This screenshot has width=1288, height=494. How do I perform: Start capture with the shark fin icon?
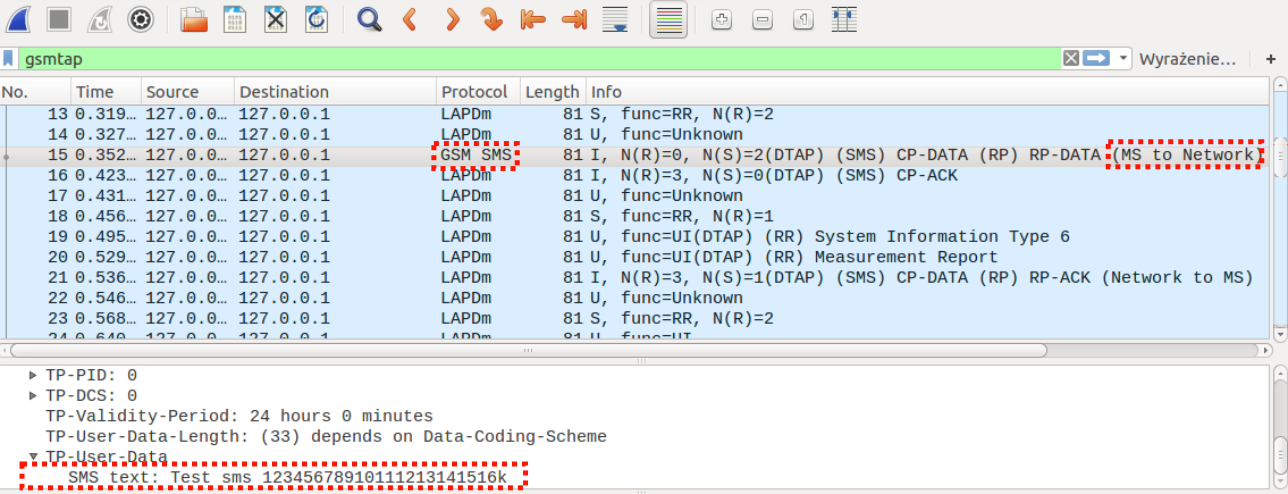(x=19, y=19)
